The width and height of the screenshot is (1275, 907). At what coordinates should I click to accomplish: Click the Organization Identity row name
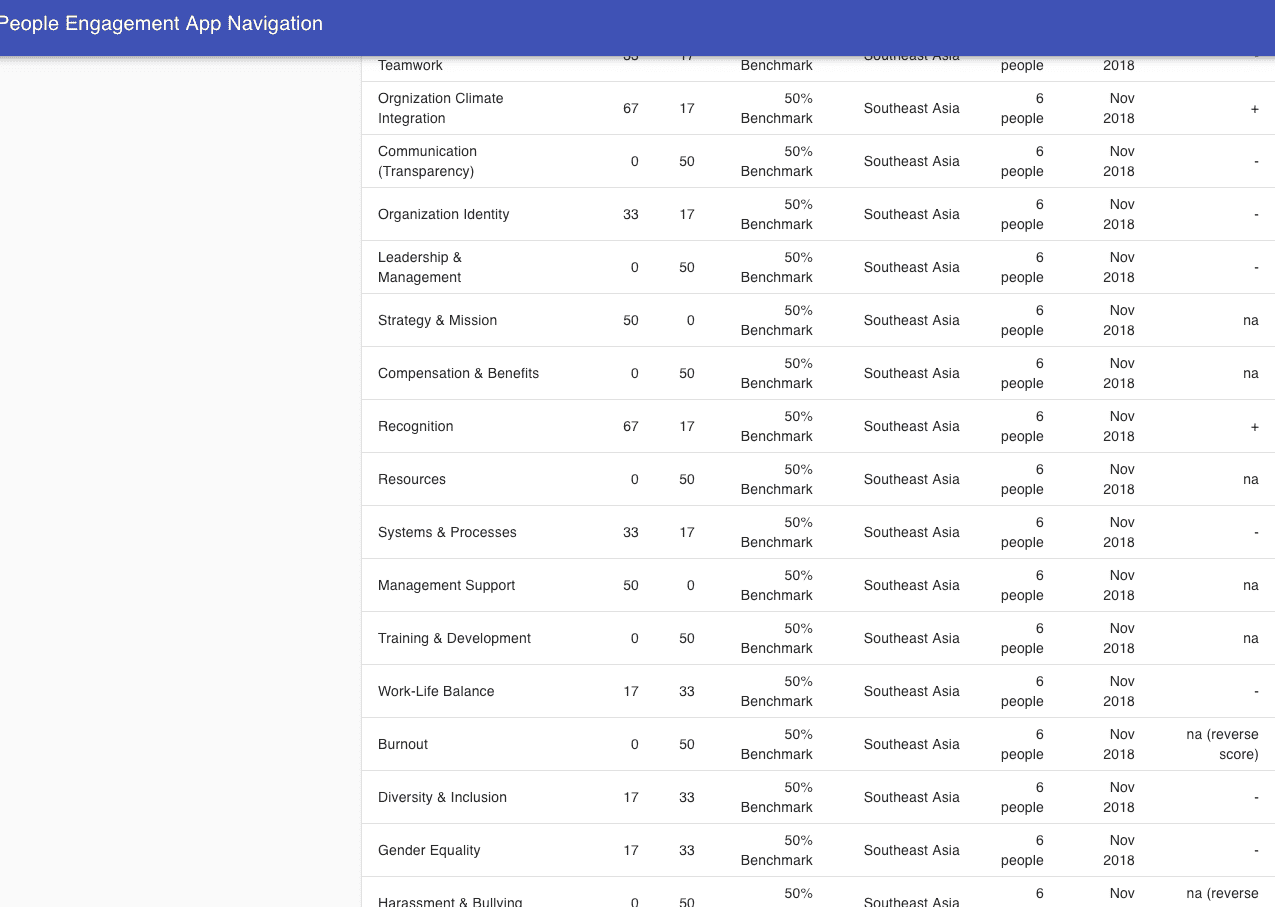[x=444, y=214]
